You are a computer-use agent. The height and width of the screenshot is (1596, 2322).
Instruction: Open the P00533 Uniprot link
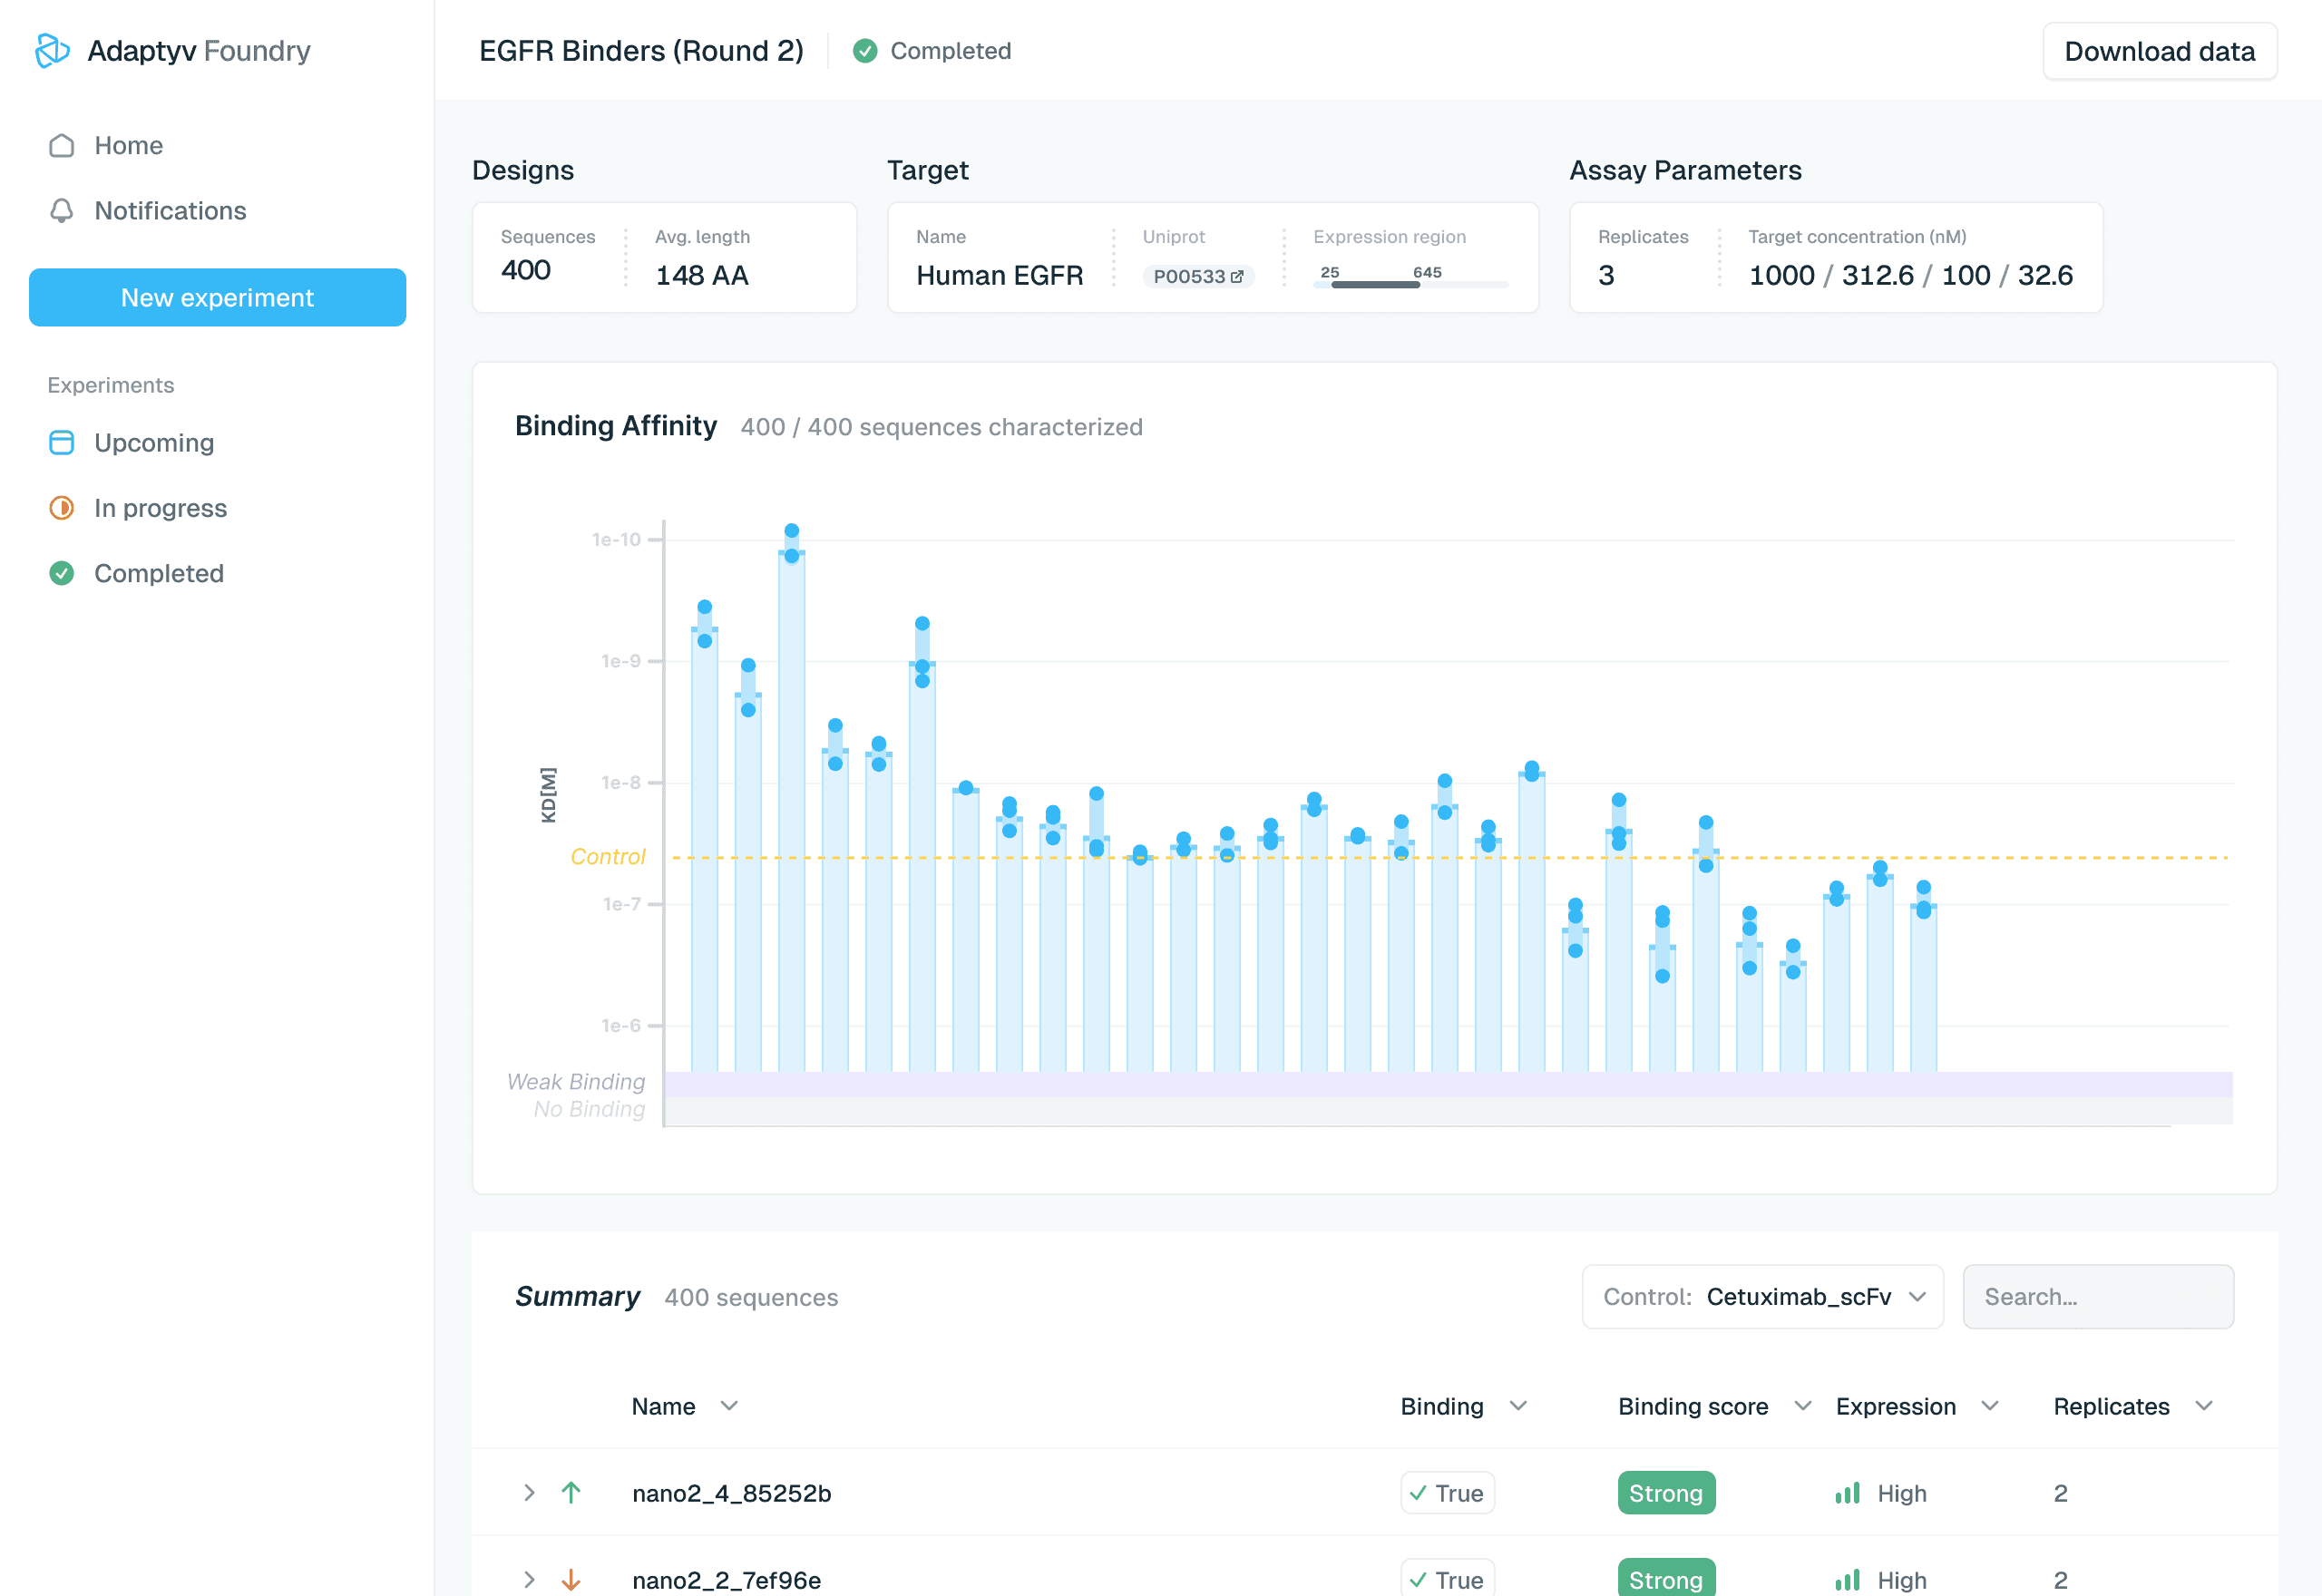click(x=1198, y=276)
